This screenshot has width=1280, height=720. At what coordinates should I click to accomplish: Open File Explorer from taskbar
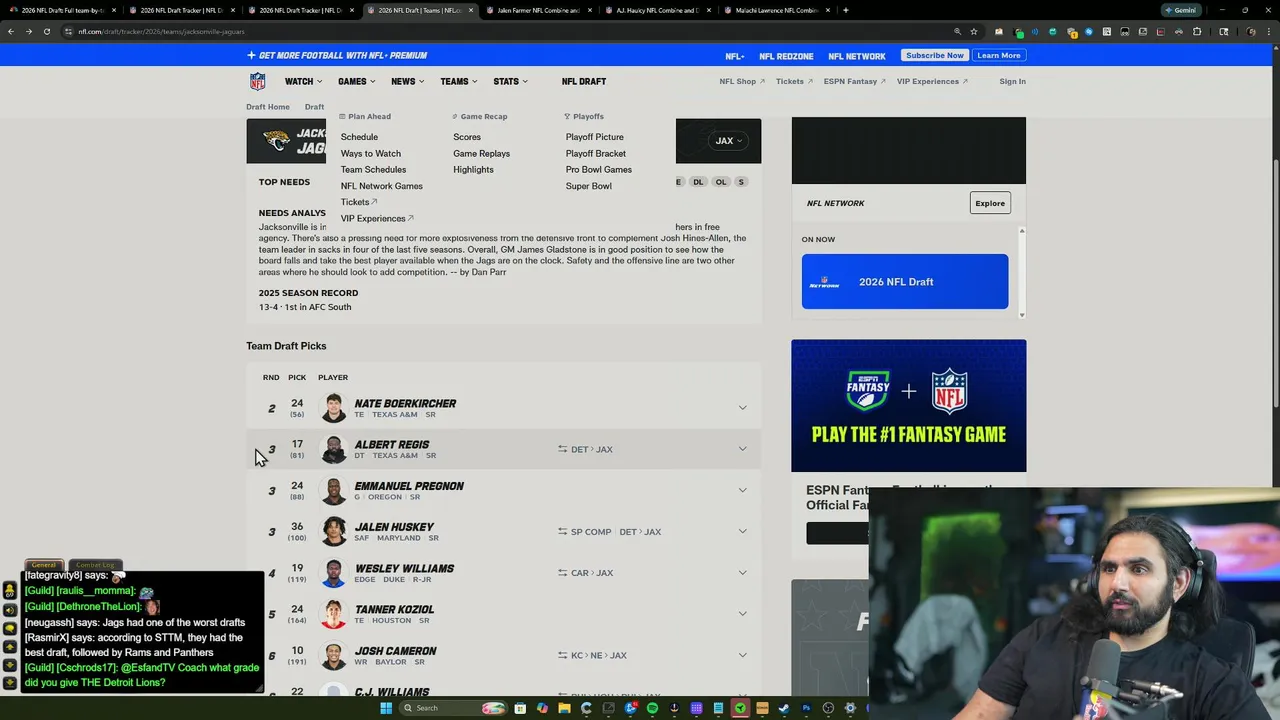coord(564,708)
